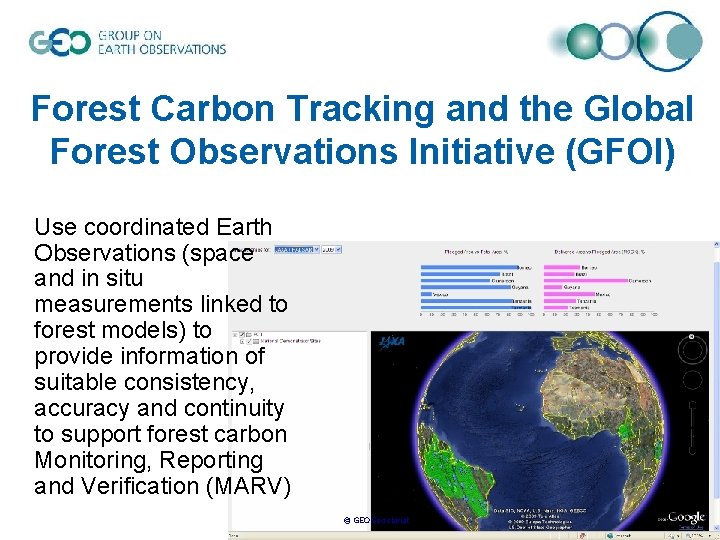Click the green highlighted Brazil region on the globe
Viewport: 720px width, 540px height.
(459, 480)
